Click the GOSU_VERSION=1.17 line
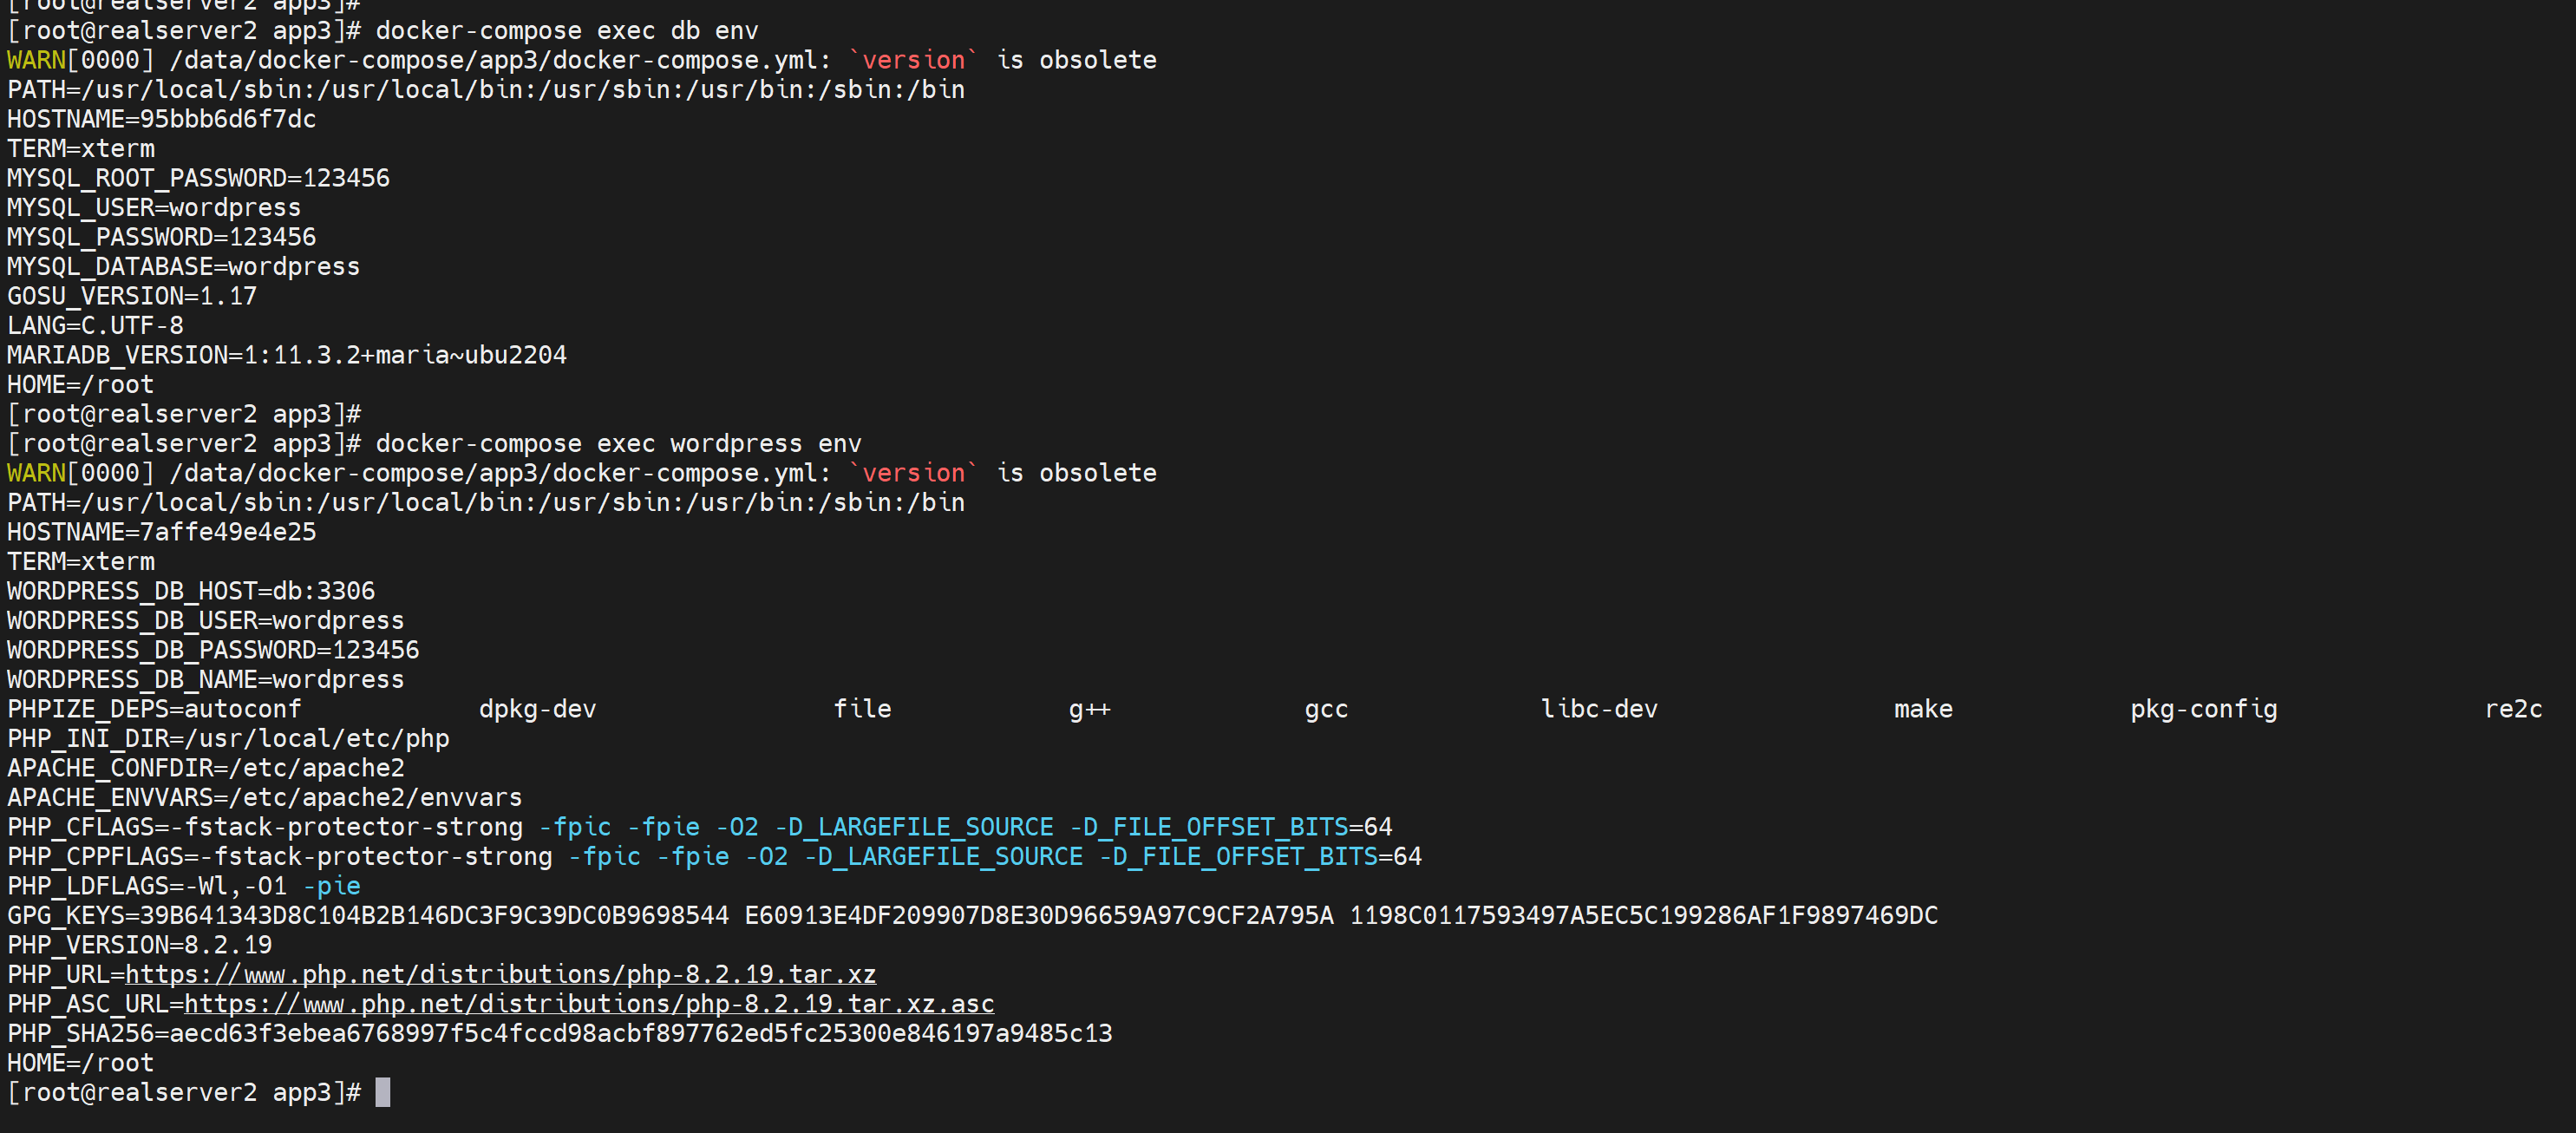The height and width of the screenshot is (1133, 2576). [x=132, y=296]
